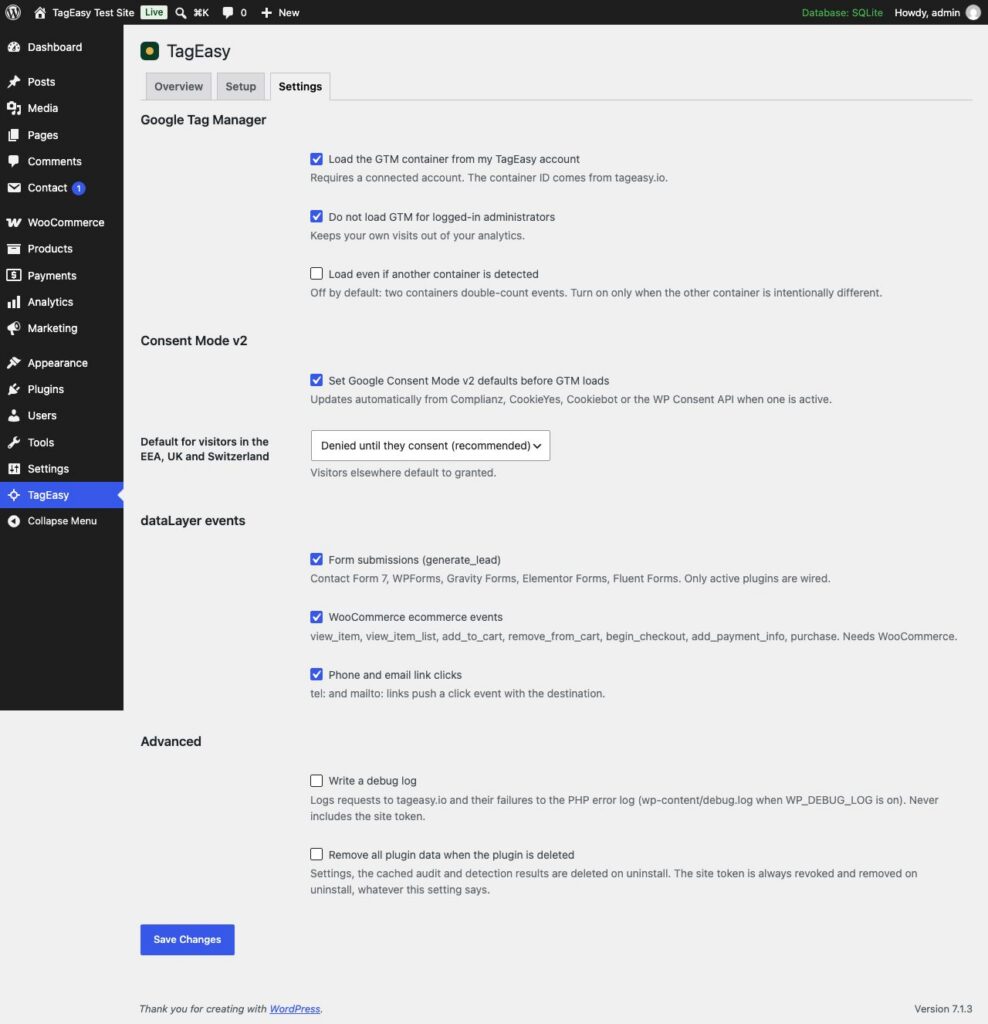Viewport: 988px width, 1024px height.
Task: Click the Live badge in admin bar
Action: click(154, 12)
